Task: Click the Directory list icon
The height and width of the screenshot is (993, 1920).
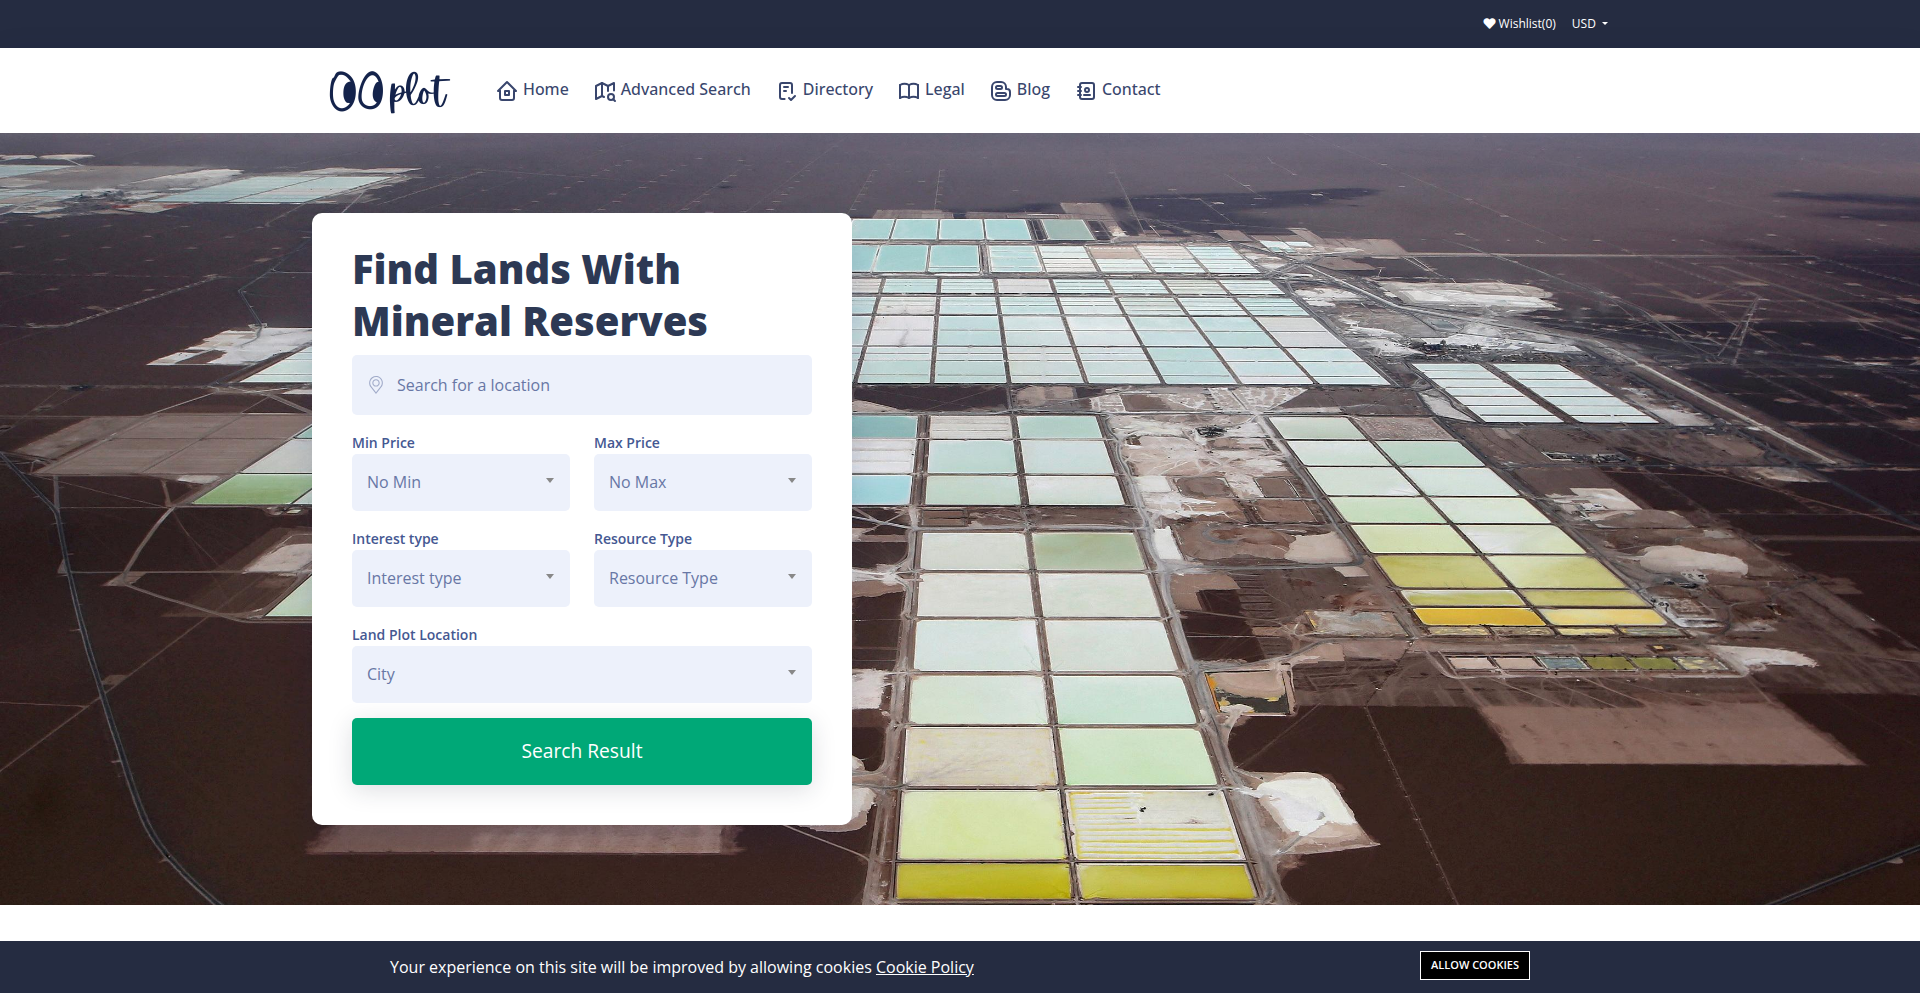Action: click(x=787, y=91)
